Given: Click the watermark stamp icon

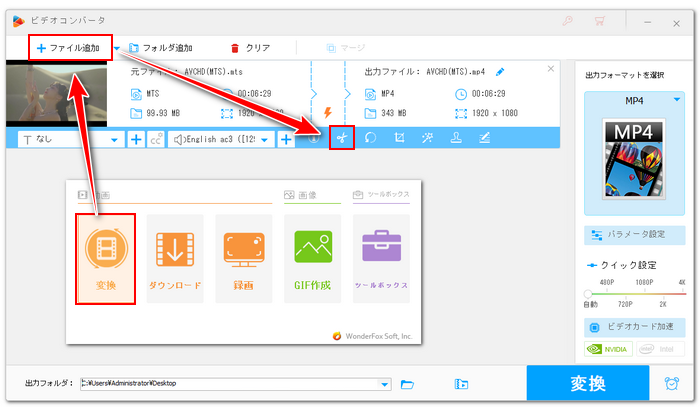Looking at the screenshot, I should click(x=455, y=139).
